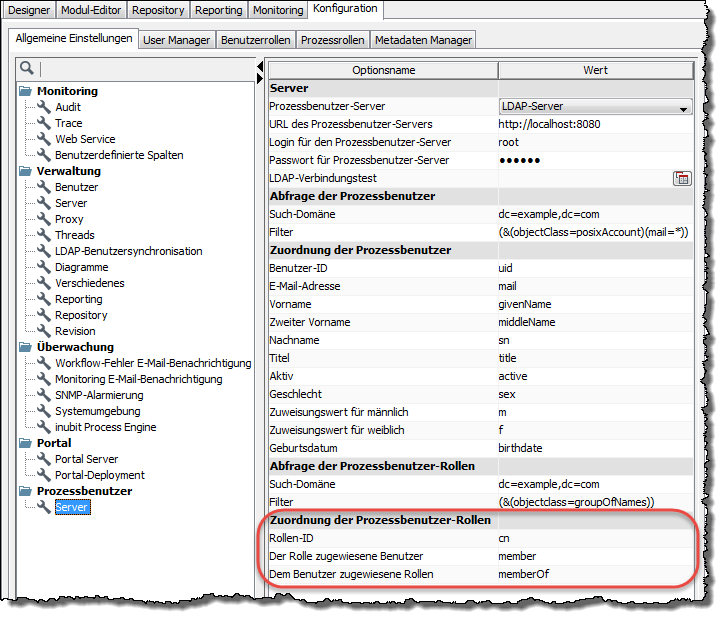Click the LDAP-Verbindungstest icon button
The image size is (725, 619).
(x=682, y=178)
